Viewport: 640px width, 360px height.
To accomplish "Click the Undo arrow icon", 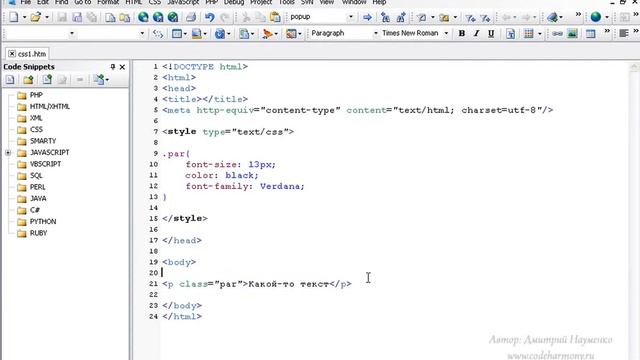I will pyautogui.click(x=209, y=17).
